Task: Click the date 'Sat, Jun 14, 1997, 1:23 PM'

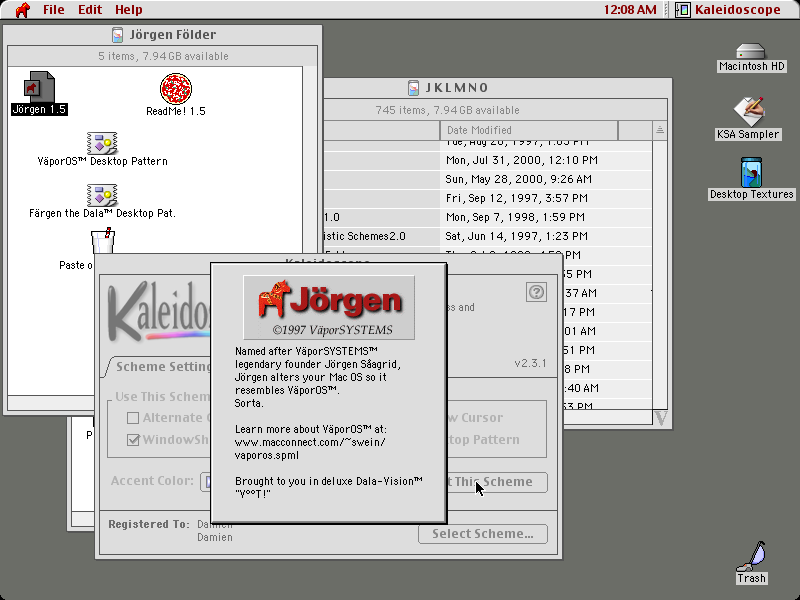Action: tap(516, 236)
